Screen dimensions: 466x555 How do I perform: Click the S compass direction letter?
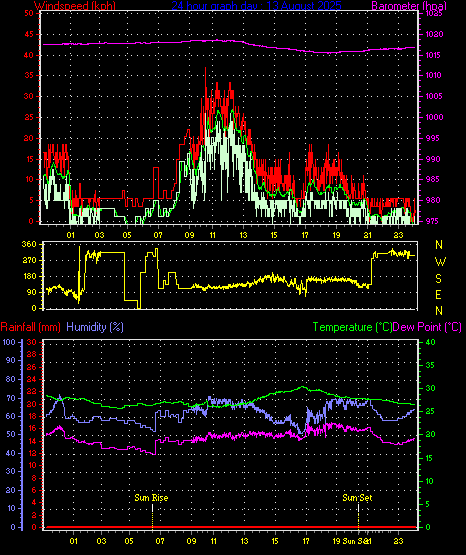pyautogui.click(x=438, y=279)
